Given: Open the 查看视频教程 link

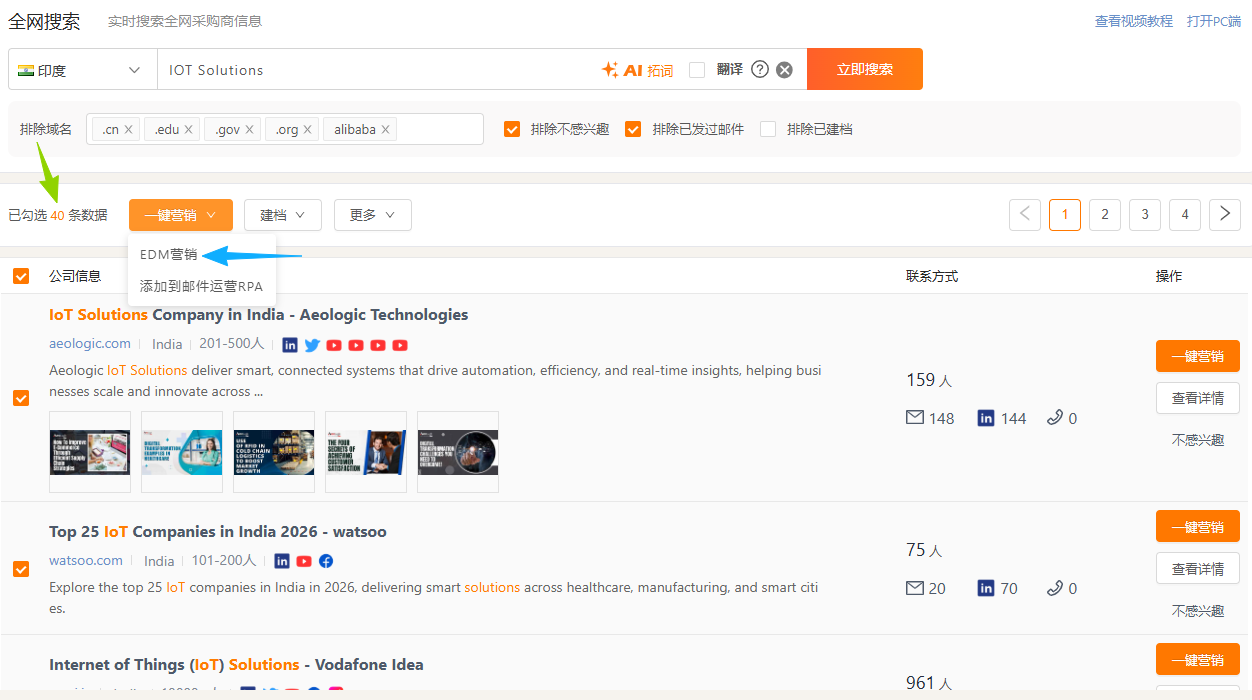Looking at the screenshot, I should pos(1134,21).
